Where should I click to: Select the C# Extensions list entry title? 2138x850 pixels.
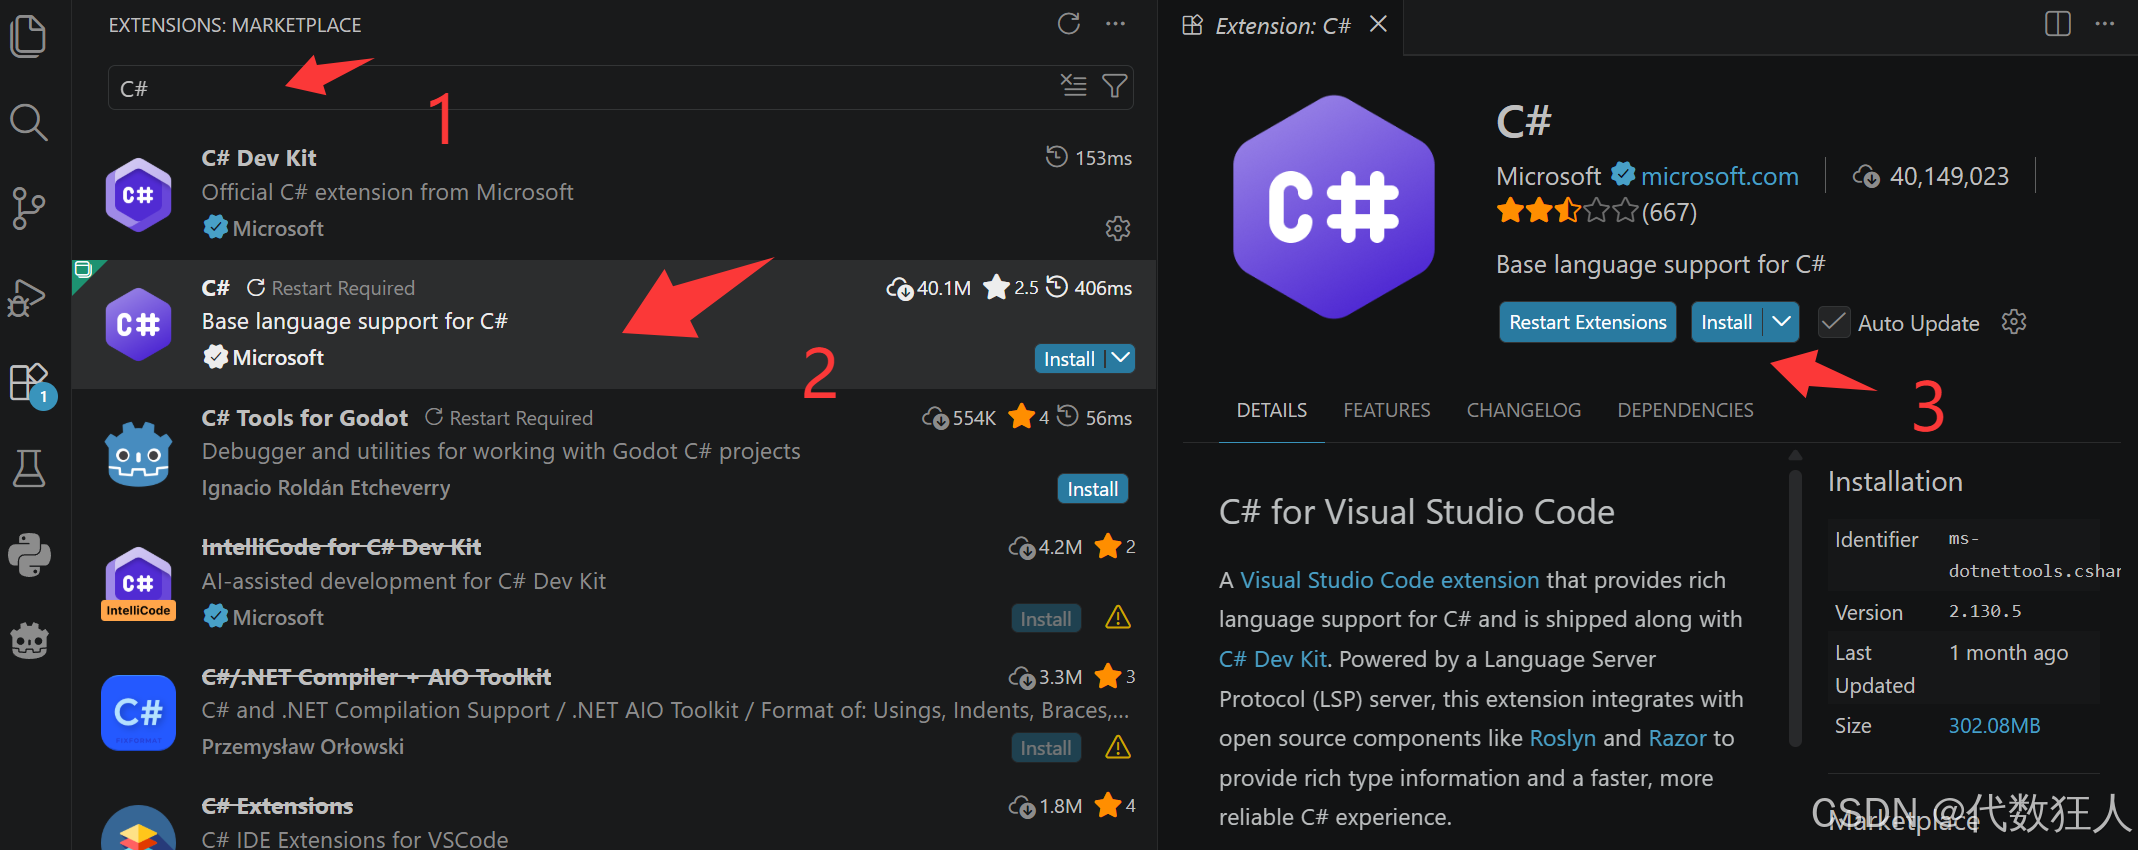[277, 806]
